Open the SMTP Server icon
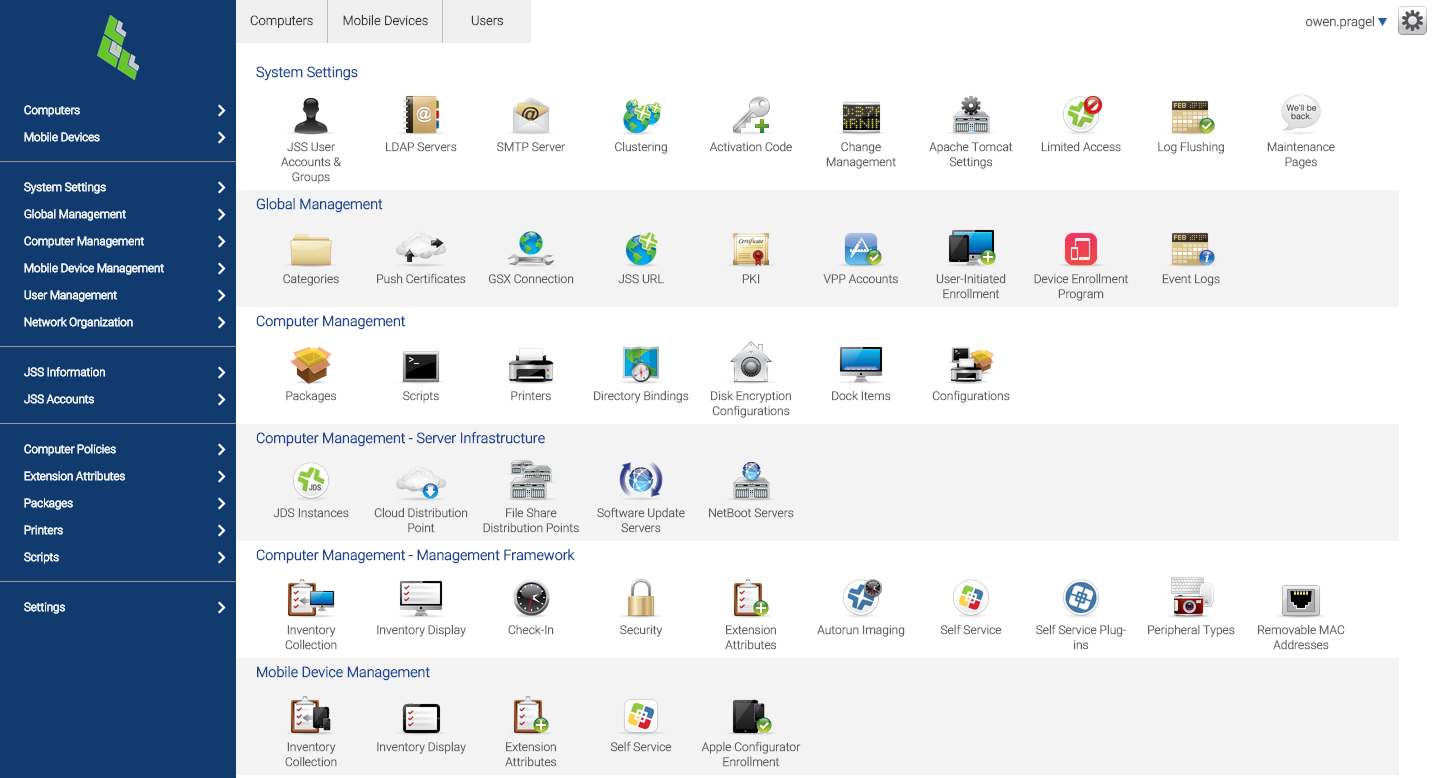The width and height of the screenshot is (1439, 778). [x=531, y=116]
